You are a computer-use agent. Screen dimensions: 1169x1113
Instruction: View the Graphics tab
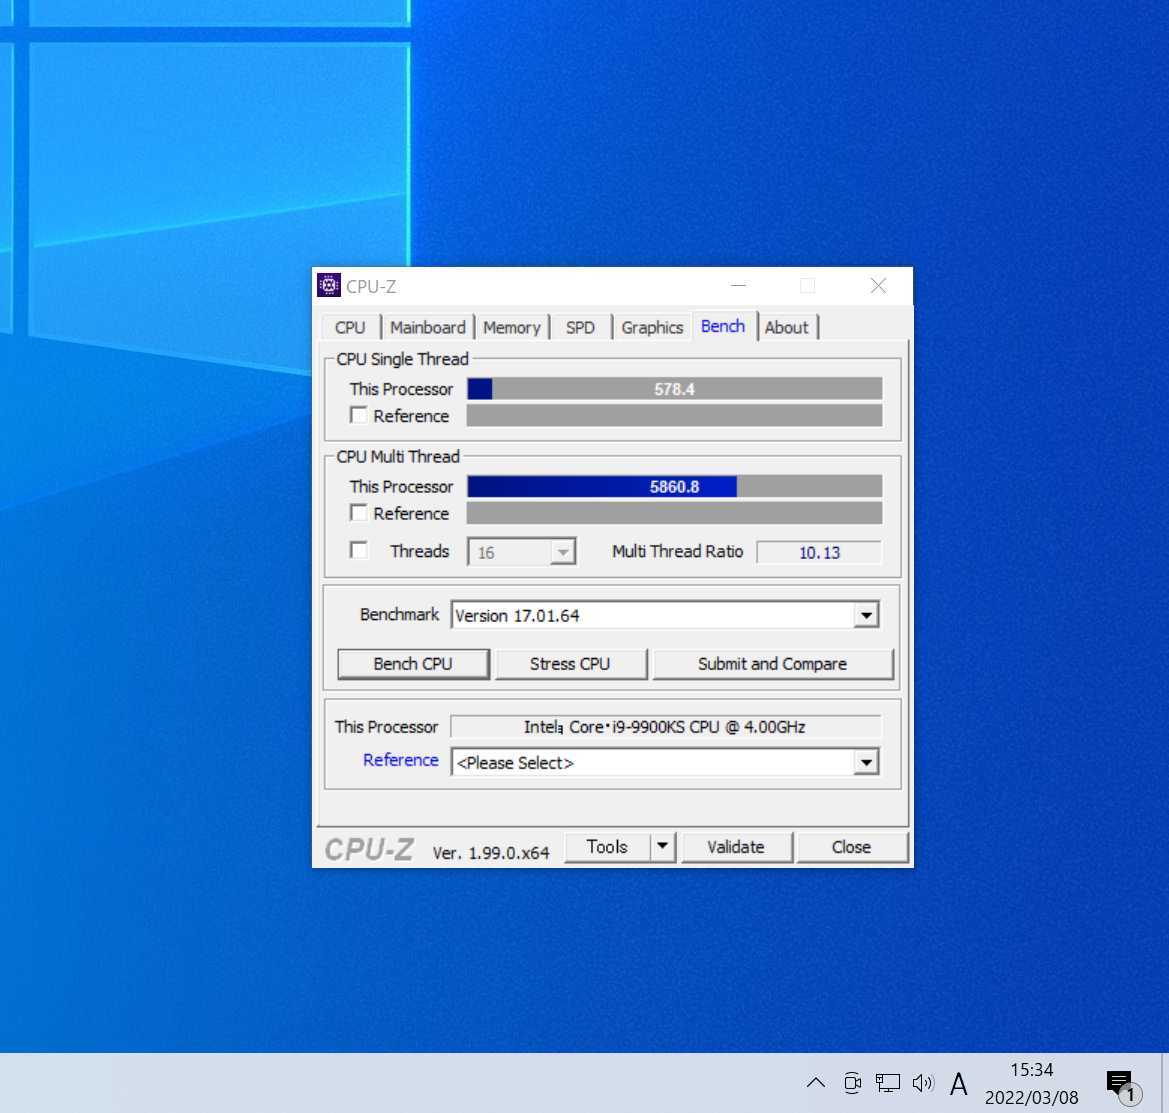tap(652, 327)
